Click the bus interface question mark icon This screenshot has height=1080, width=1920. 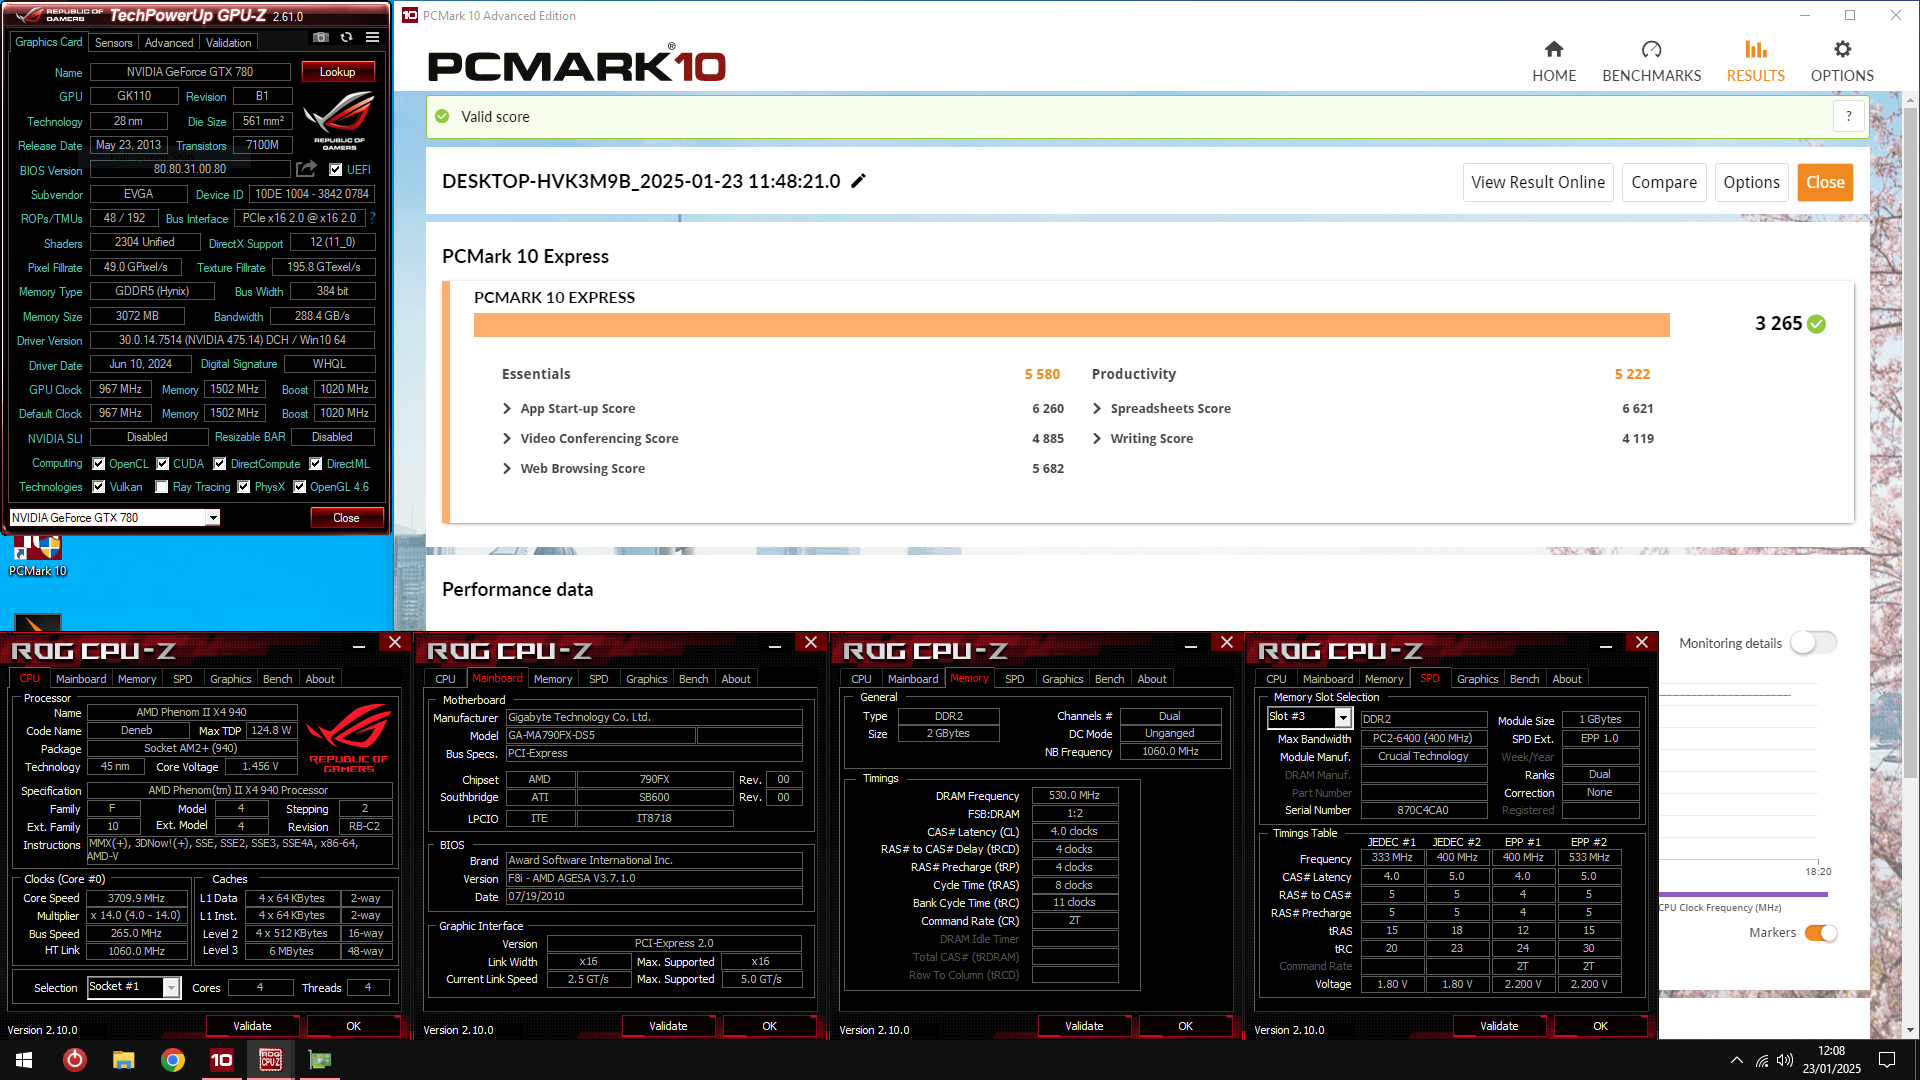[x=373, y=218]
